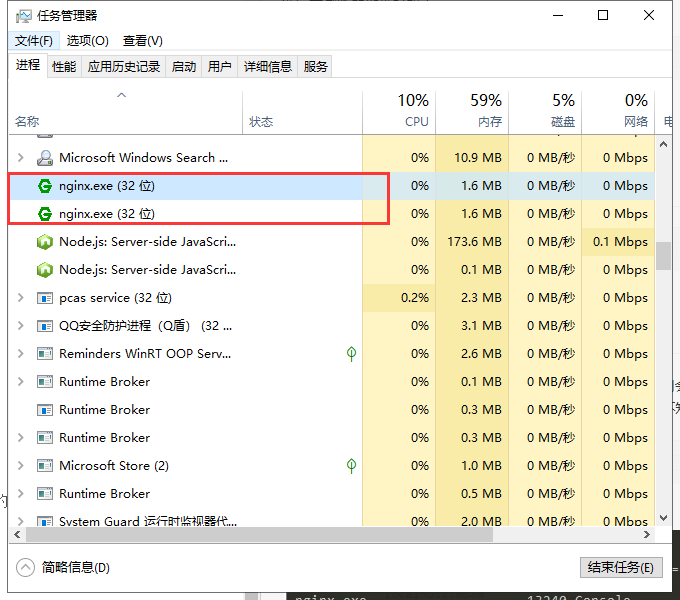680x600 pixels.
Task: Collapse to 简略信息 using the circle arrow icon
Action: click(x=25, y=567)
